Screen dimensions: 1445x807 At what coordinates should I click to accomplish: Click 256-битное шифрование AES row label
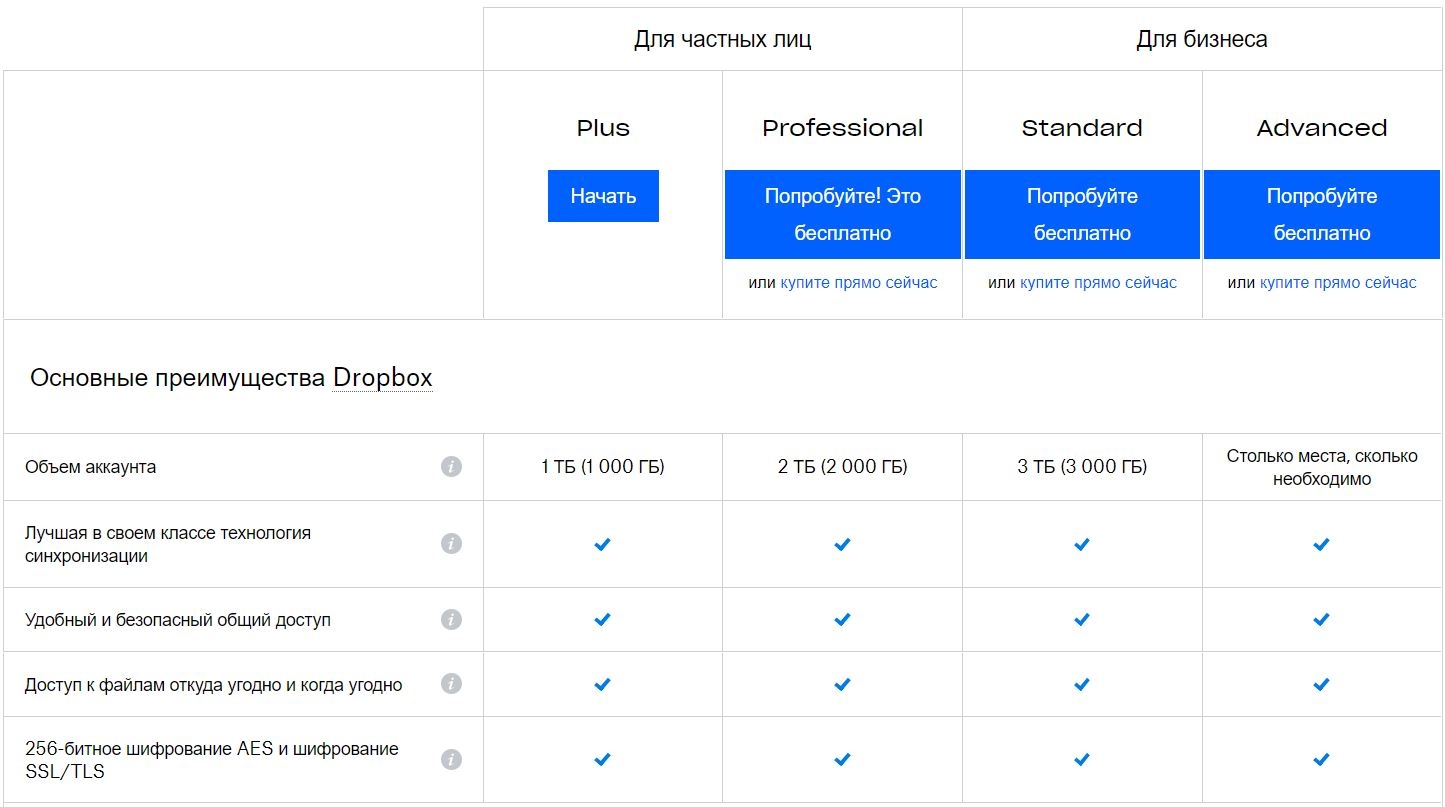pyautogui.click(x=212, y=760)
